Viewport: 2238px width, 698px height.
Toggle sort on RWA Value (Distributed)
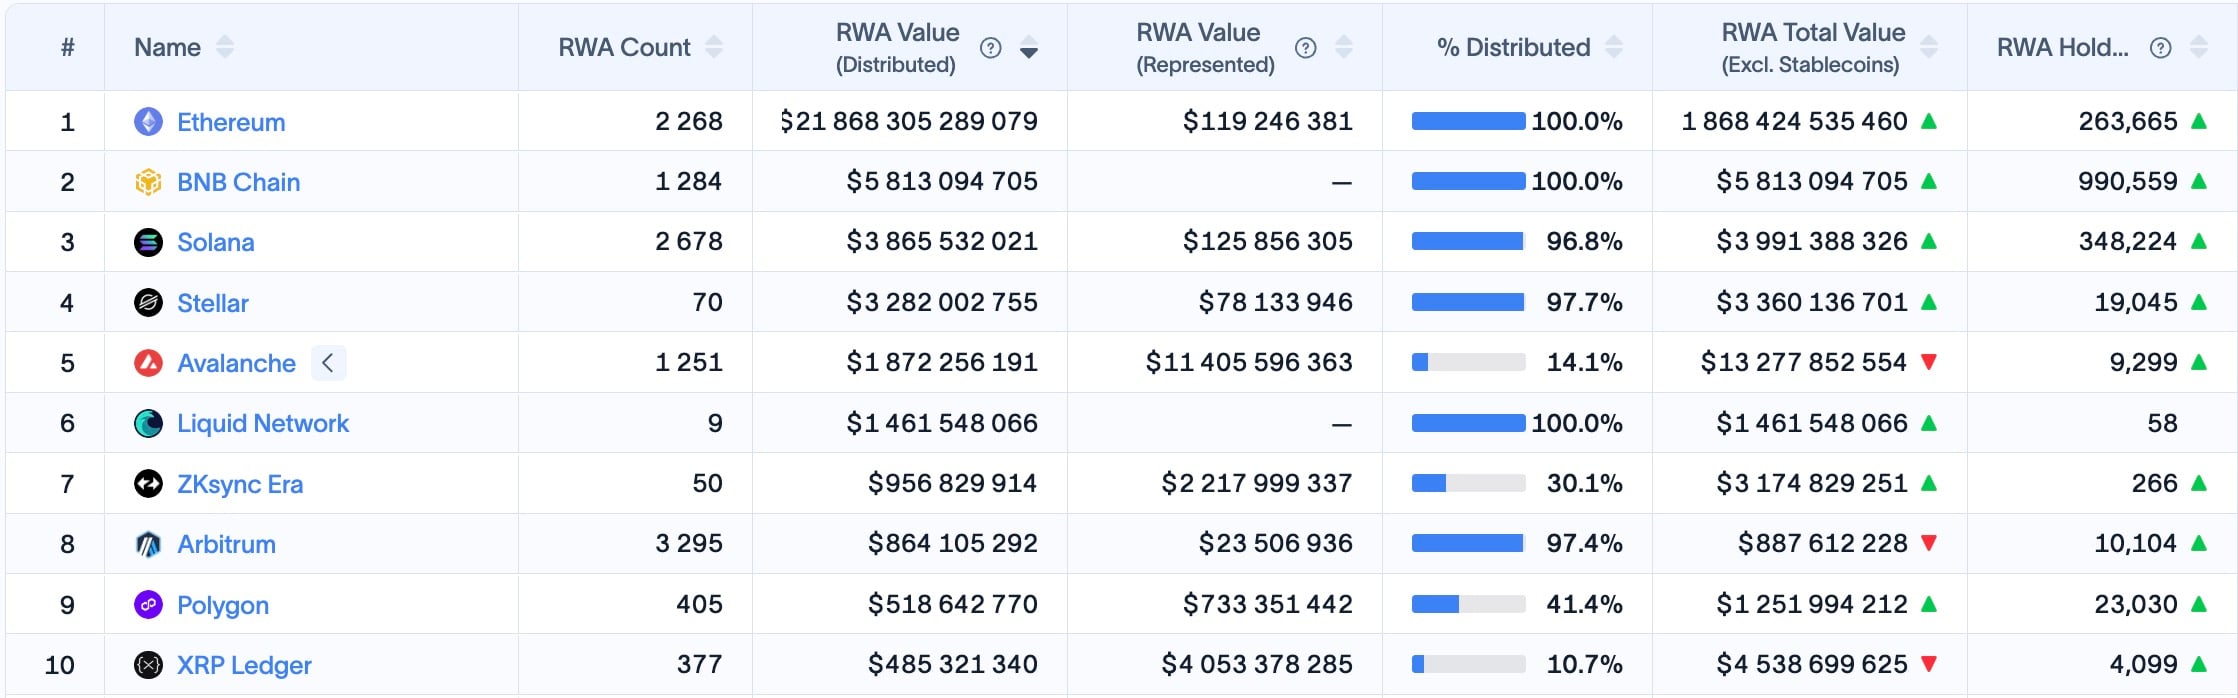point(1028,47)
